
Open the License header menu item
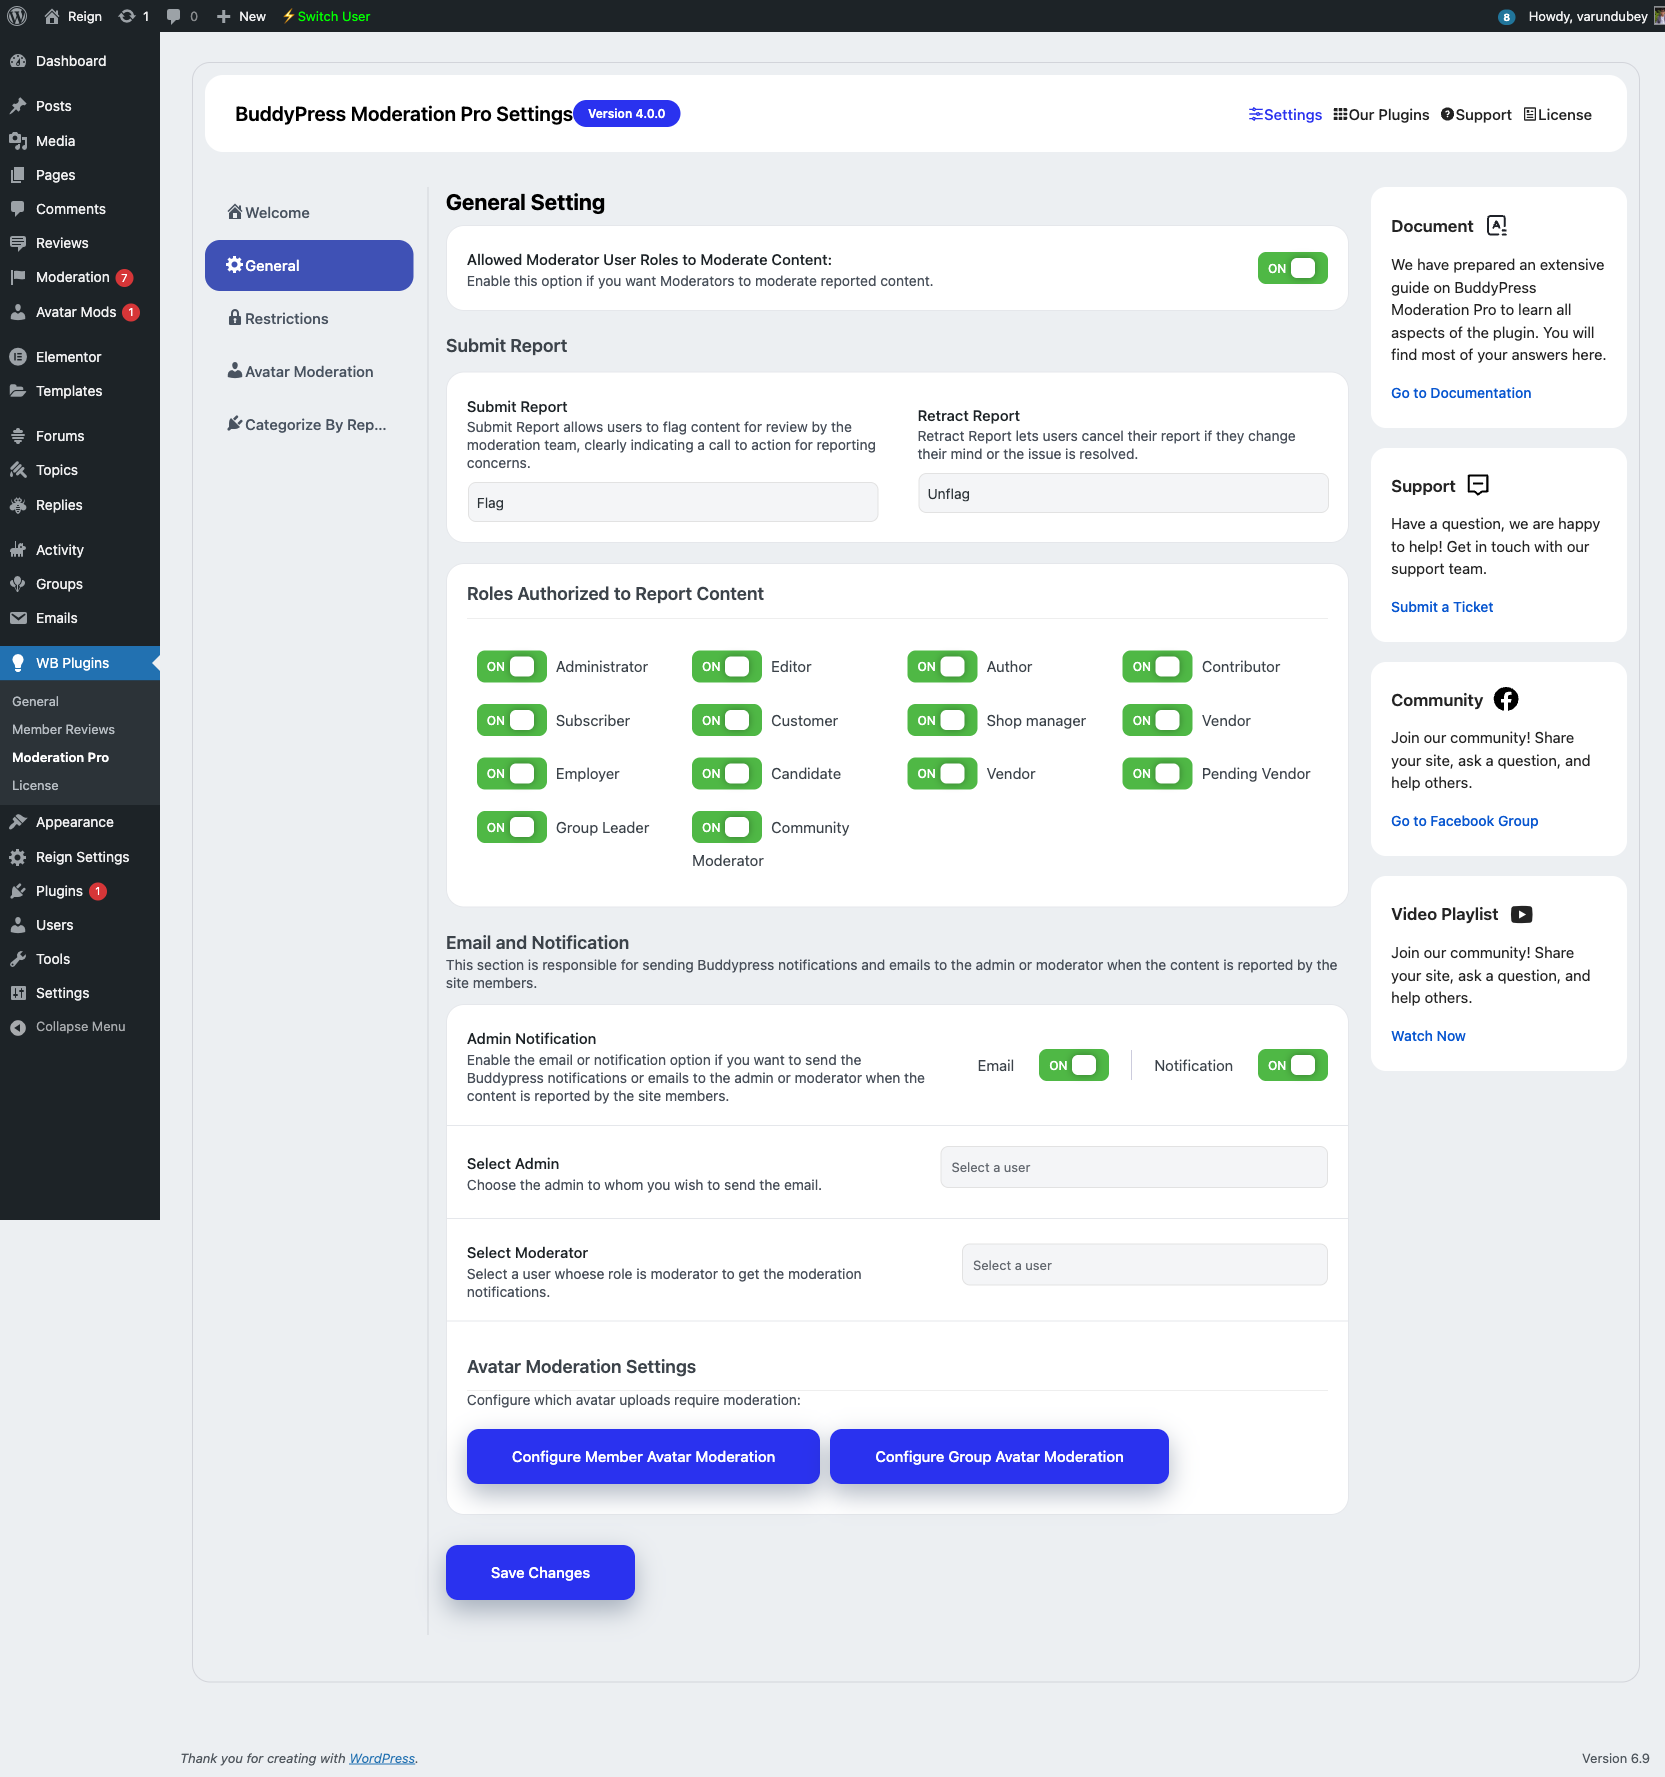click(1557, 115)
